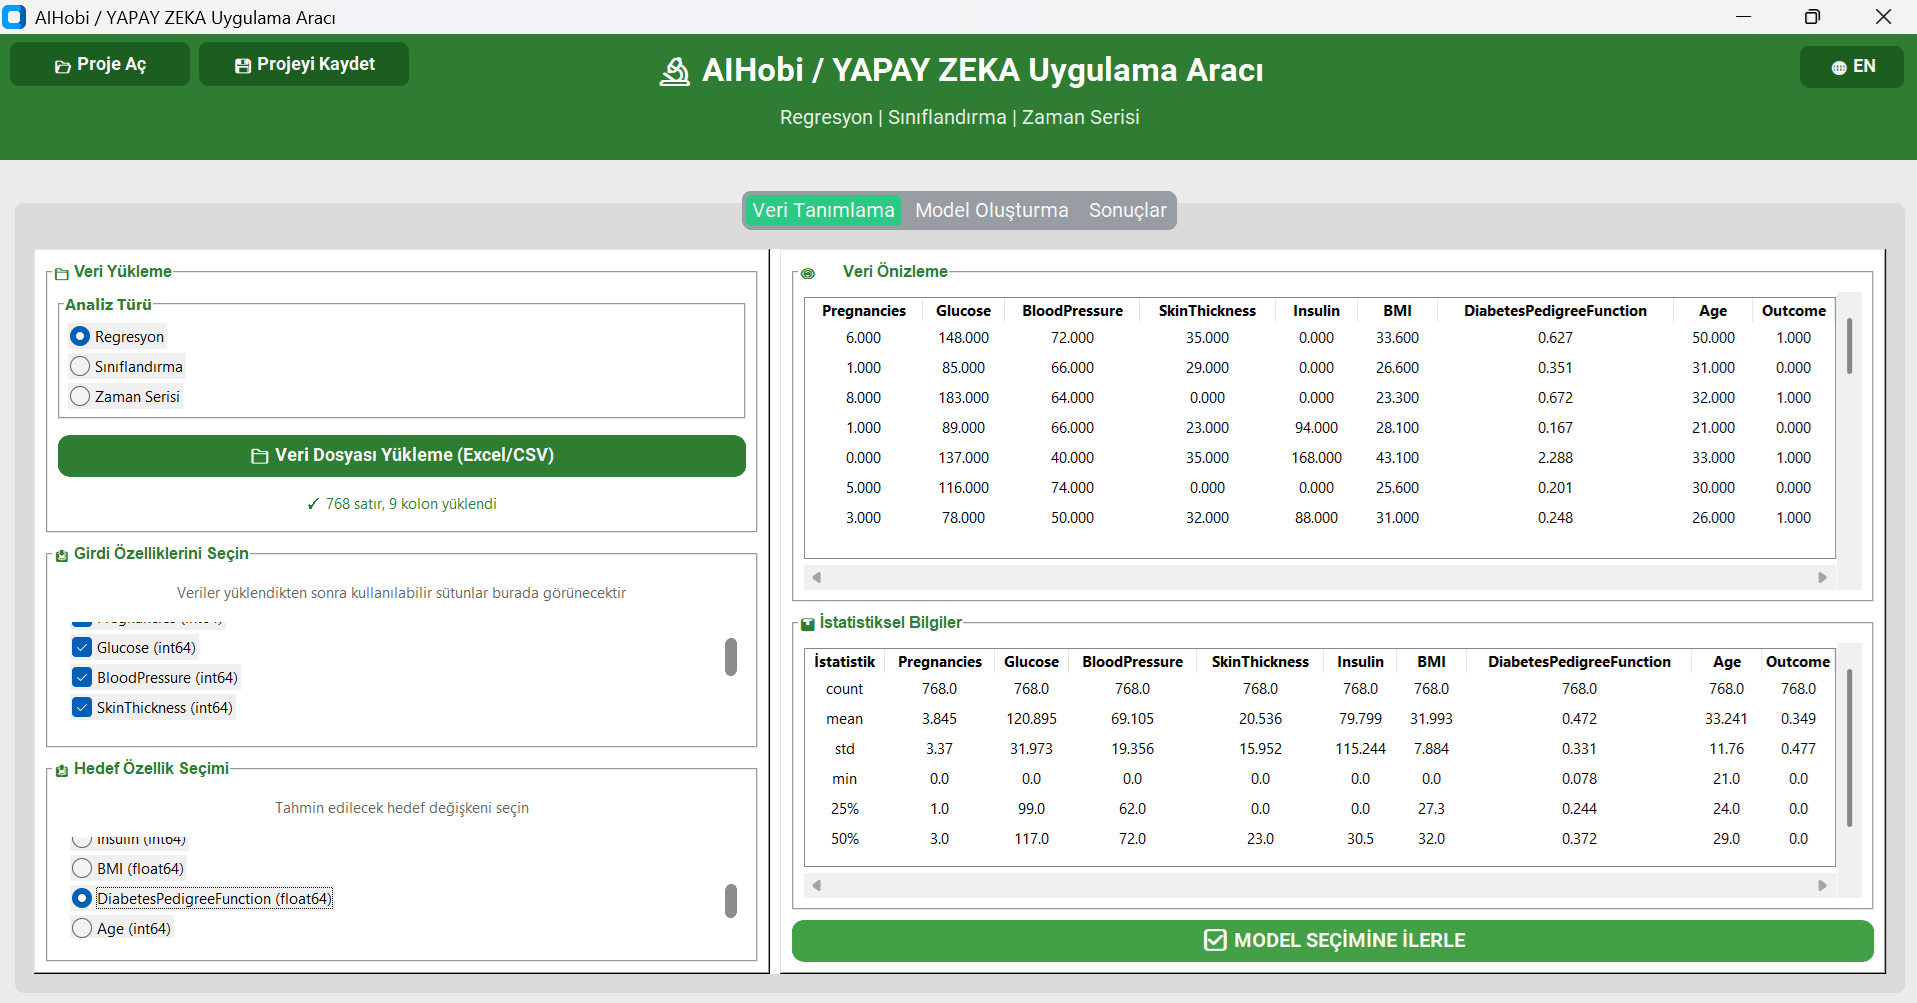Click the icon next to Hedef Özellik Seçimi
Screen dimensions: 1917x1003
(61, 770)
